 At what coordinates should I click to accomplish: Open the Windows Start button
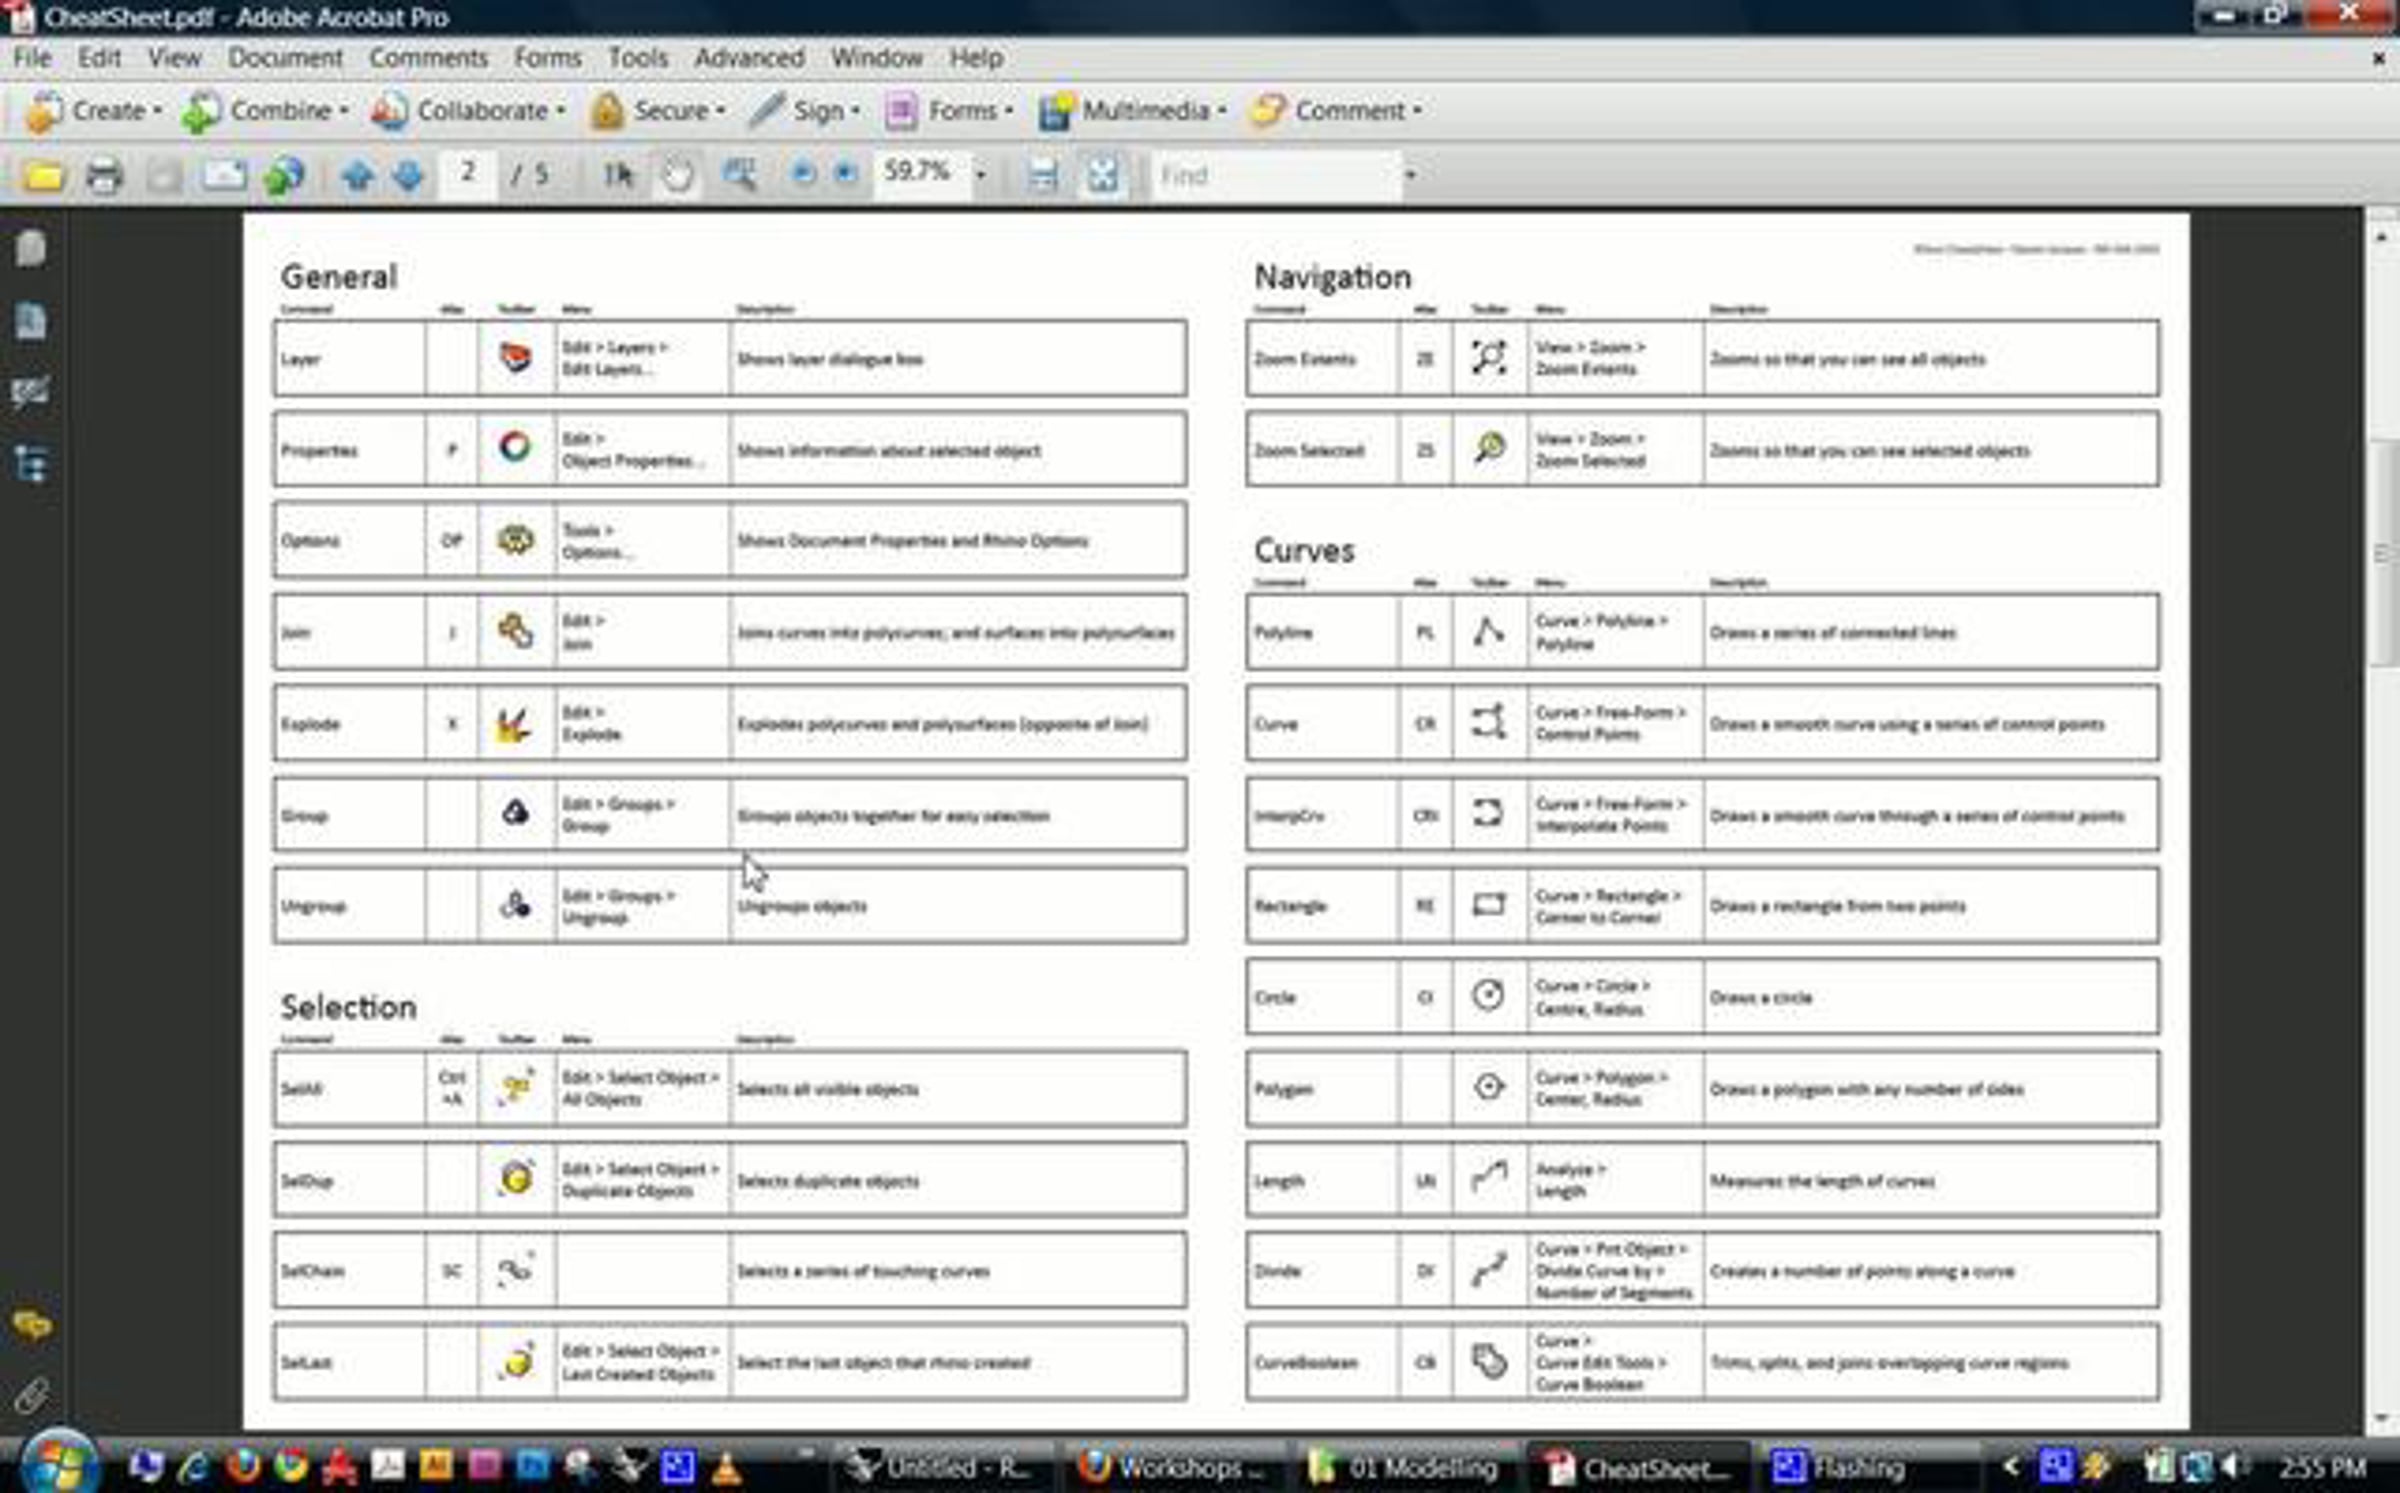pyautogui.click(x=58, y=1464)
